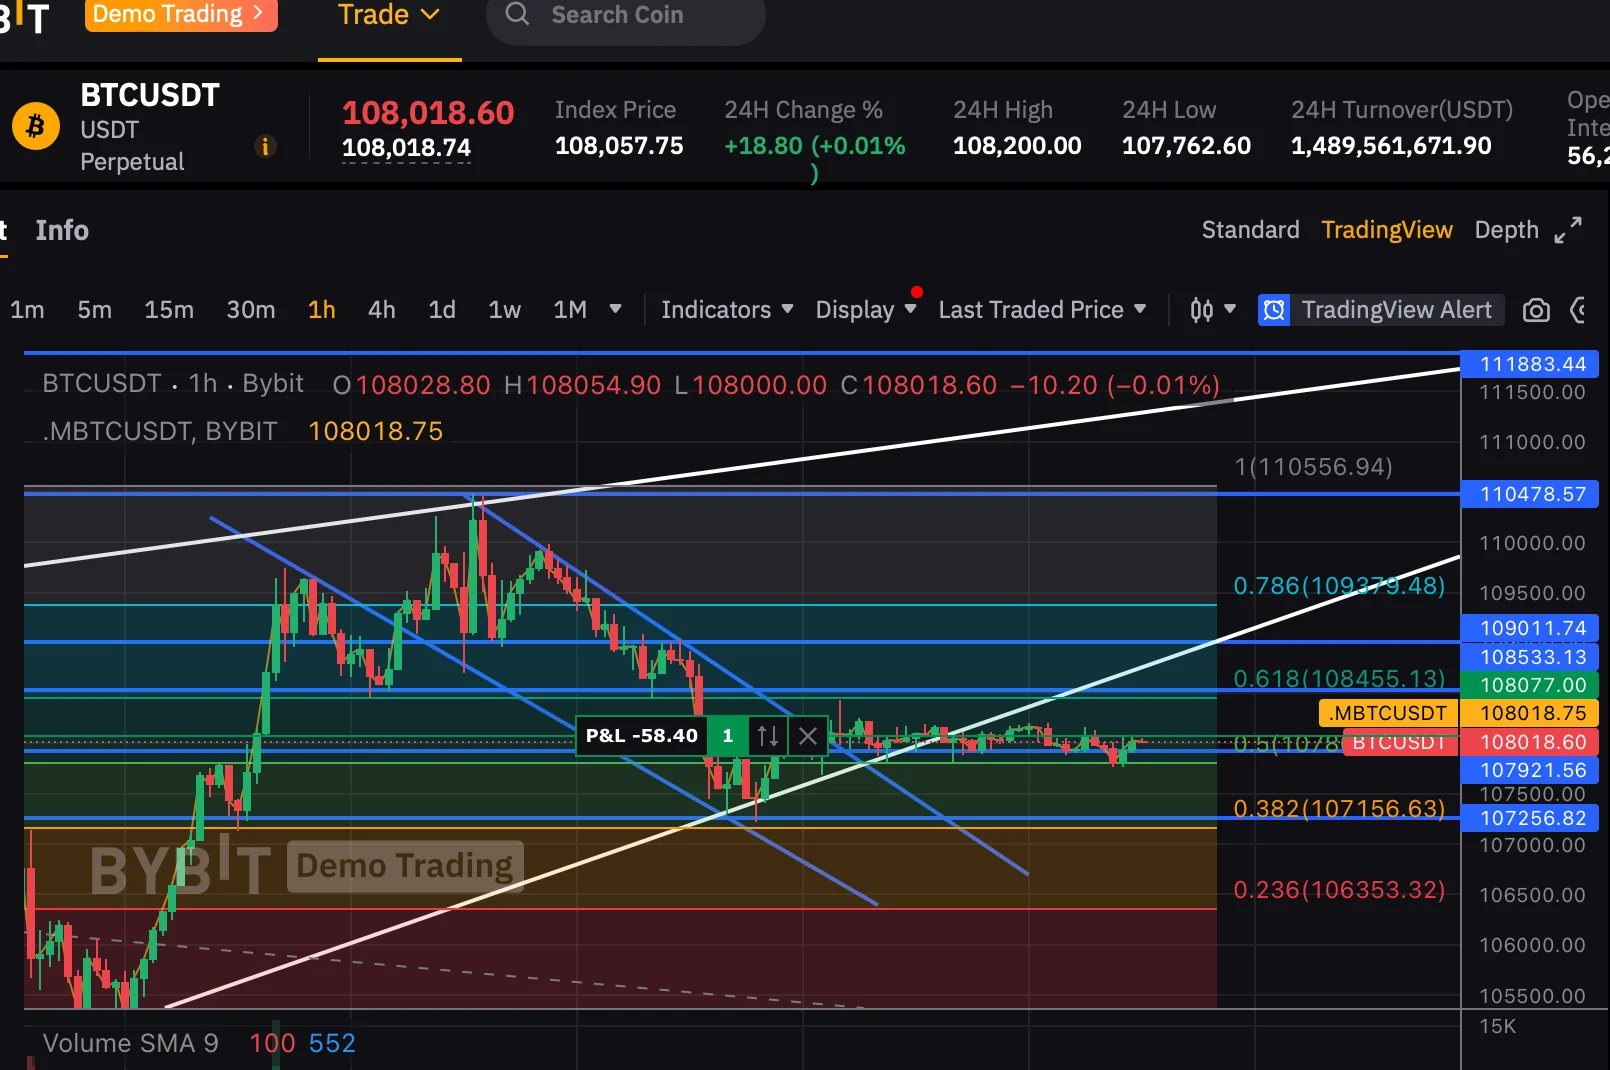Click the BTCUSDT 1h Bybit chart legend
The width and height of the screenshot is (1610, 1070).
pyautogui.click(x=173, y=384)
